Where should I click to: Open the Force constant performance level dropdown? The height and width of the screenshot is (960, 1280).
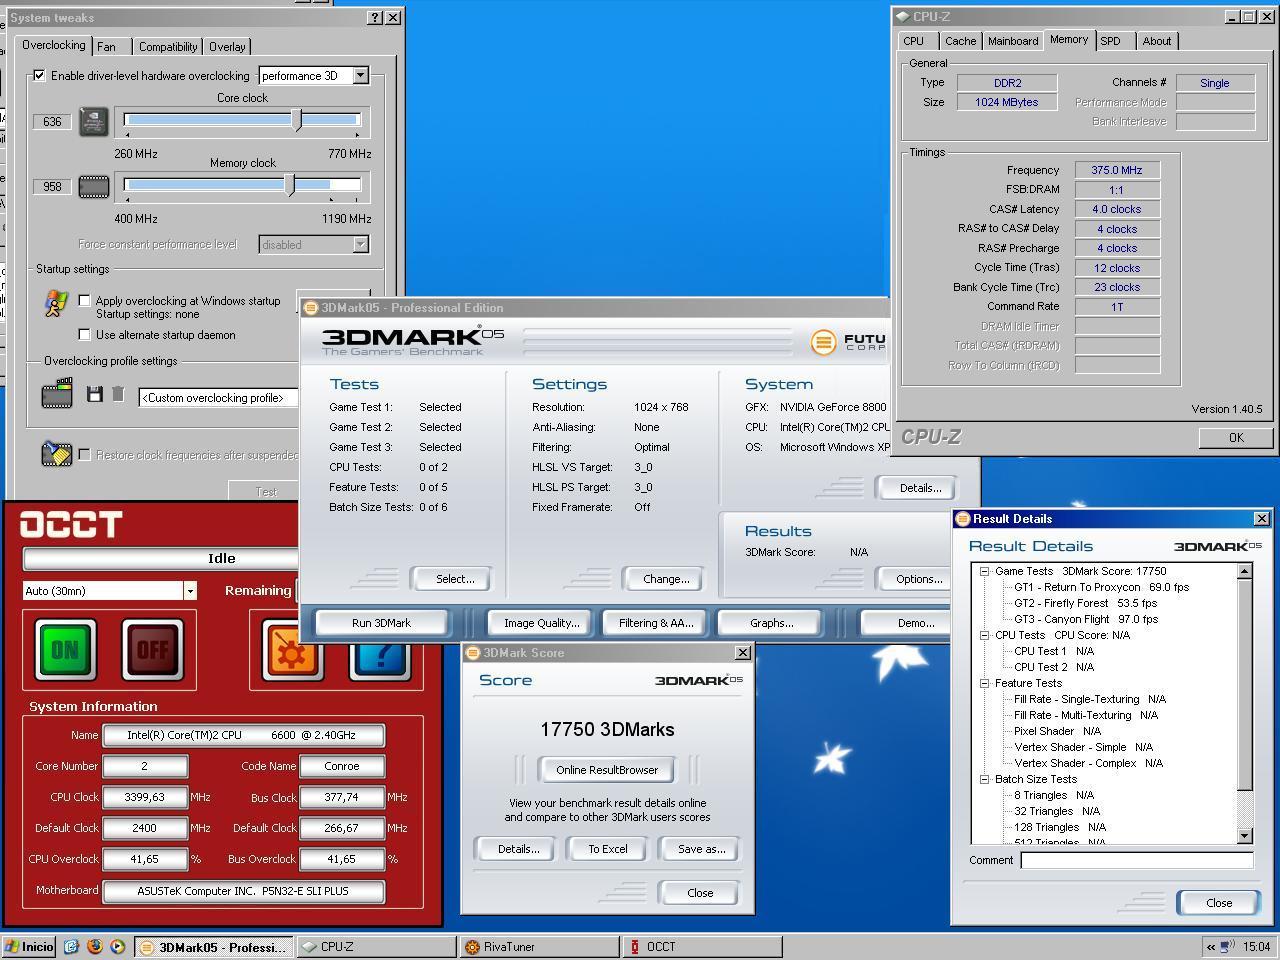coord(360,245)
